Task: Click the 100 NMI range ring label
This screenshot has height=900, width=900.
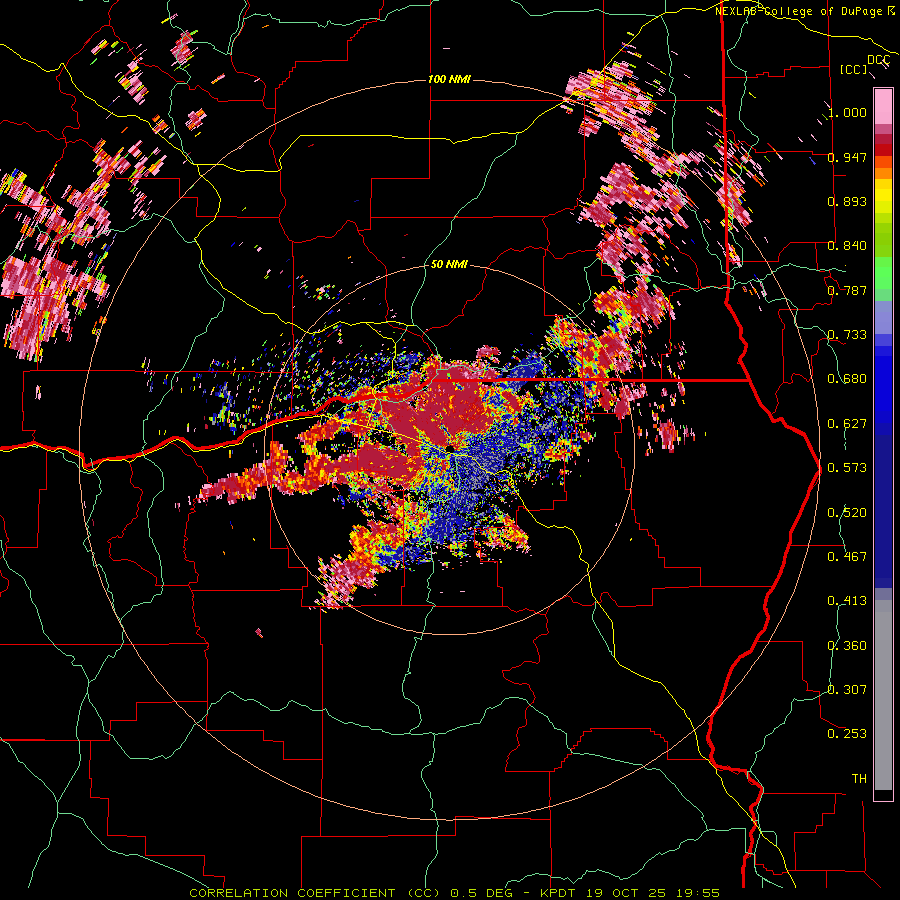Action: 449,79
